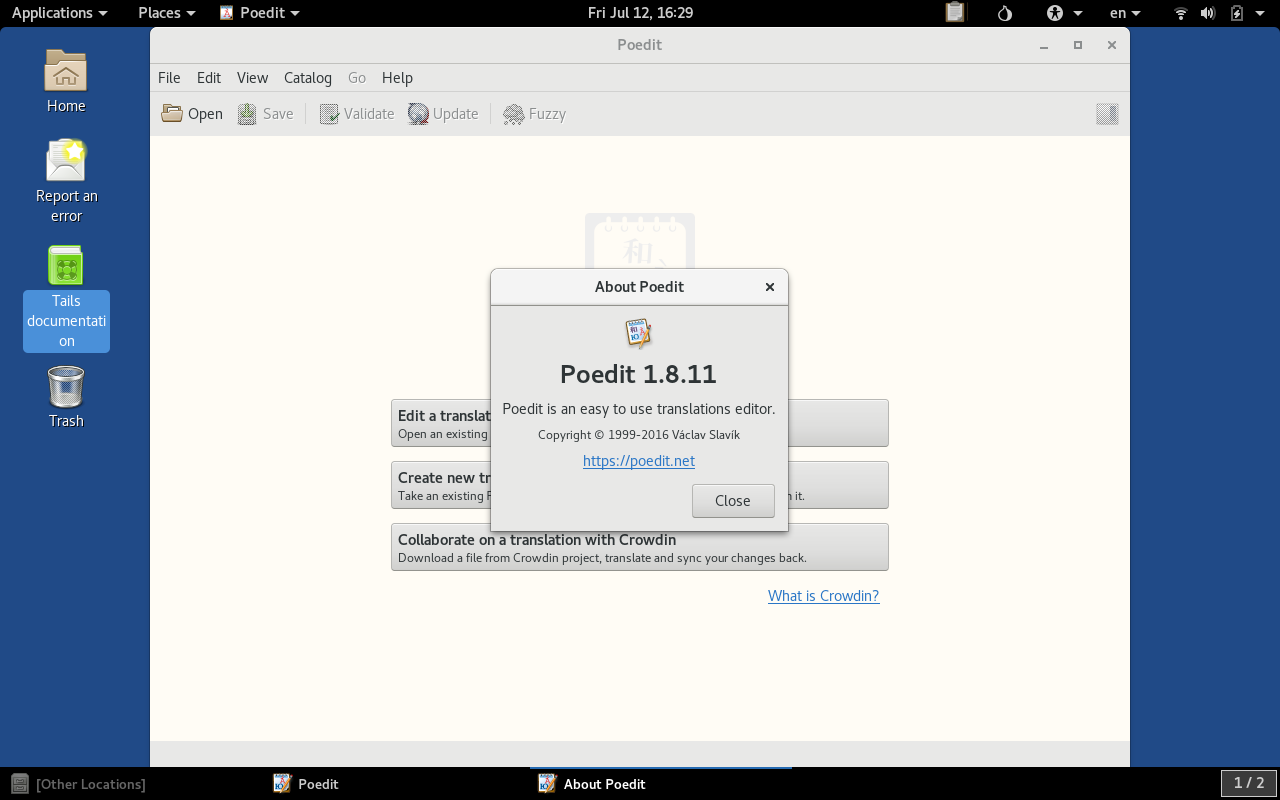Screen dimensions: 1280x800
Task: Click 'Edit a translation' button
Action: (x=640, y=423)
